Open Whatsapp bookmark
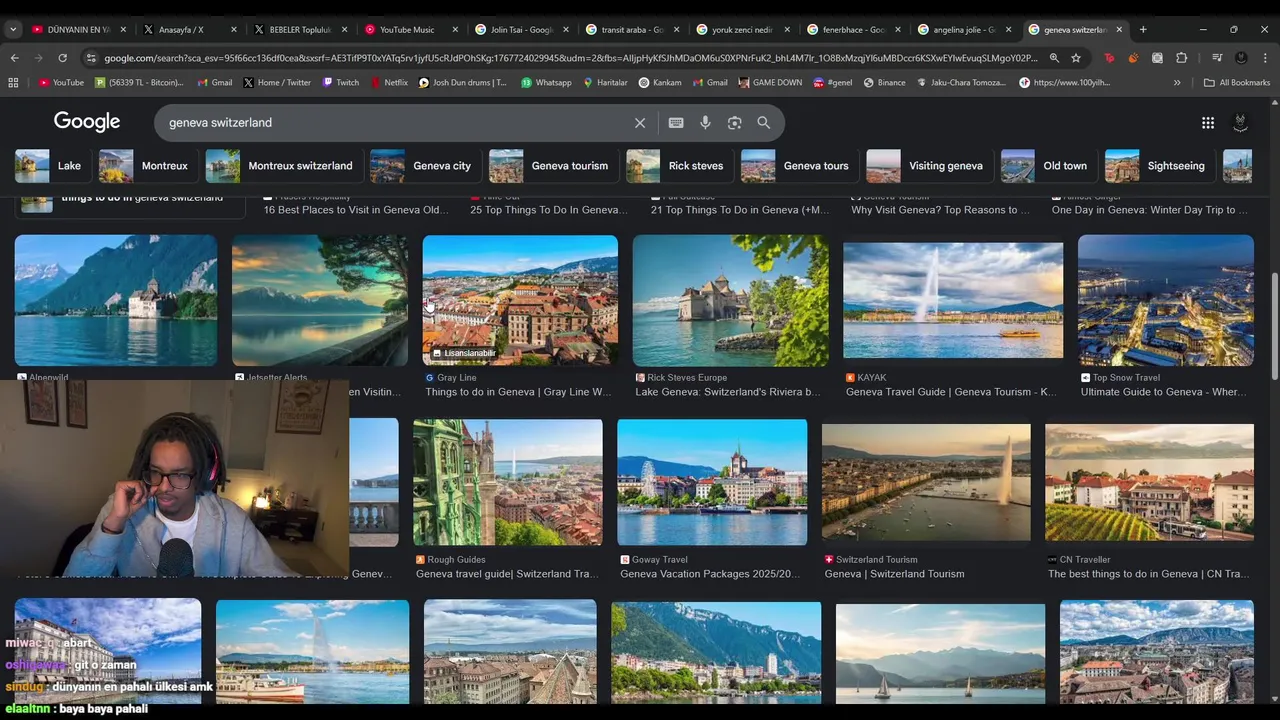This screenshot has height=720, width=1280. point(546,83)
